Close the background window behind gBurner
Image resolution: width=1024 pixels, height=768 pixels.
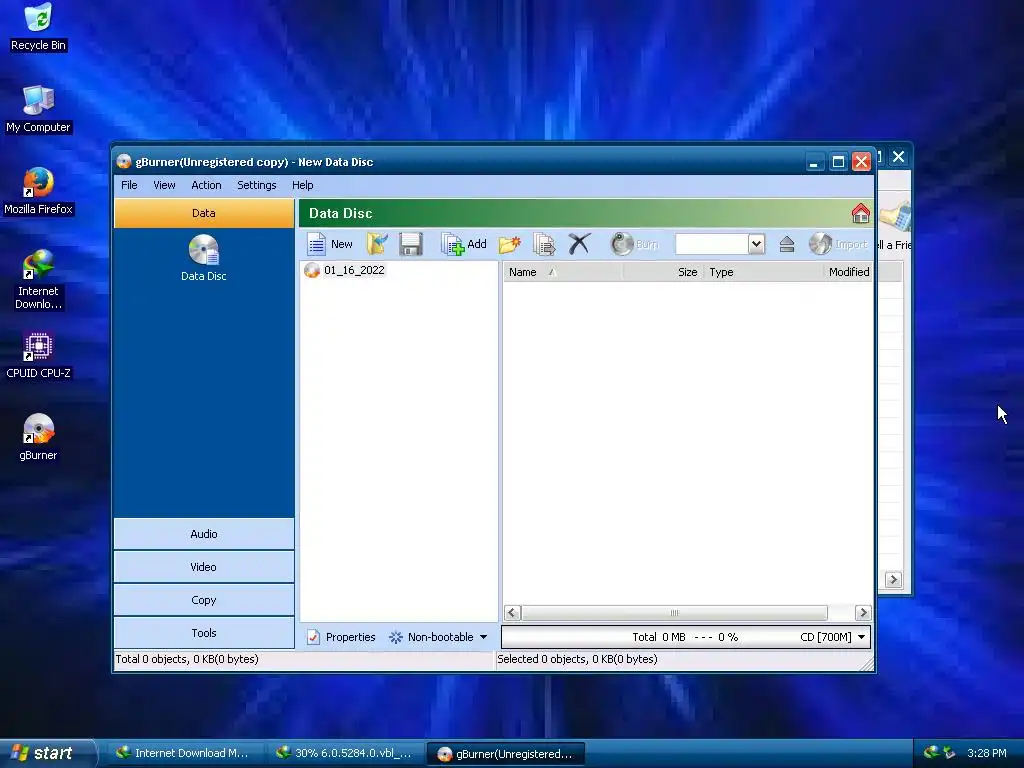[899, 157]
